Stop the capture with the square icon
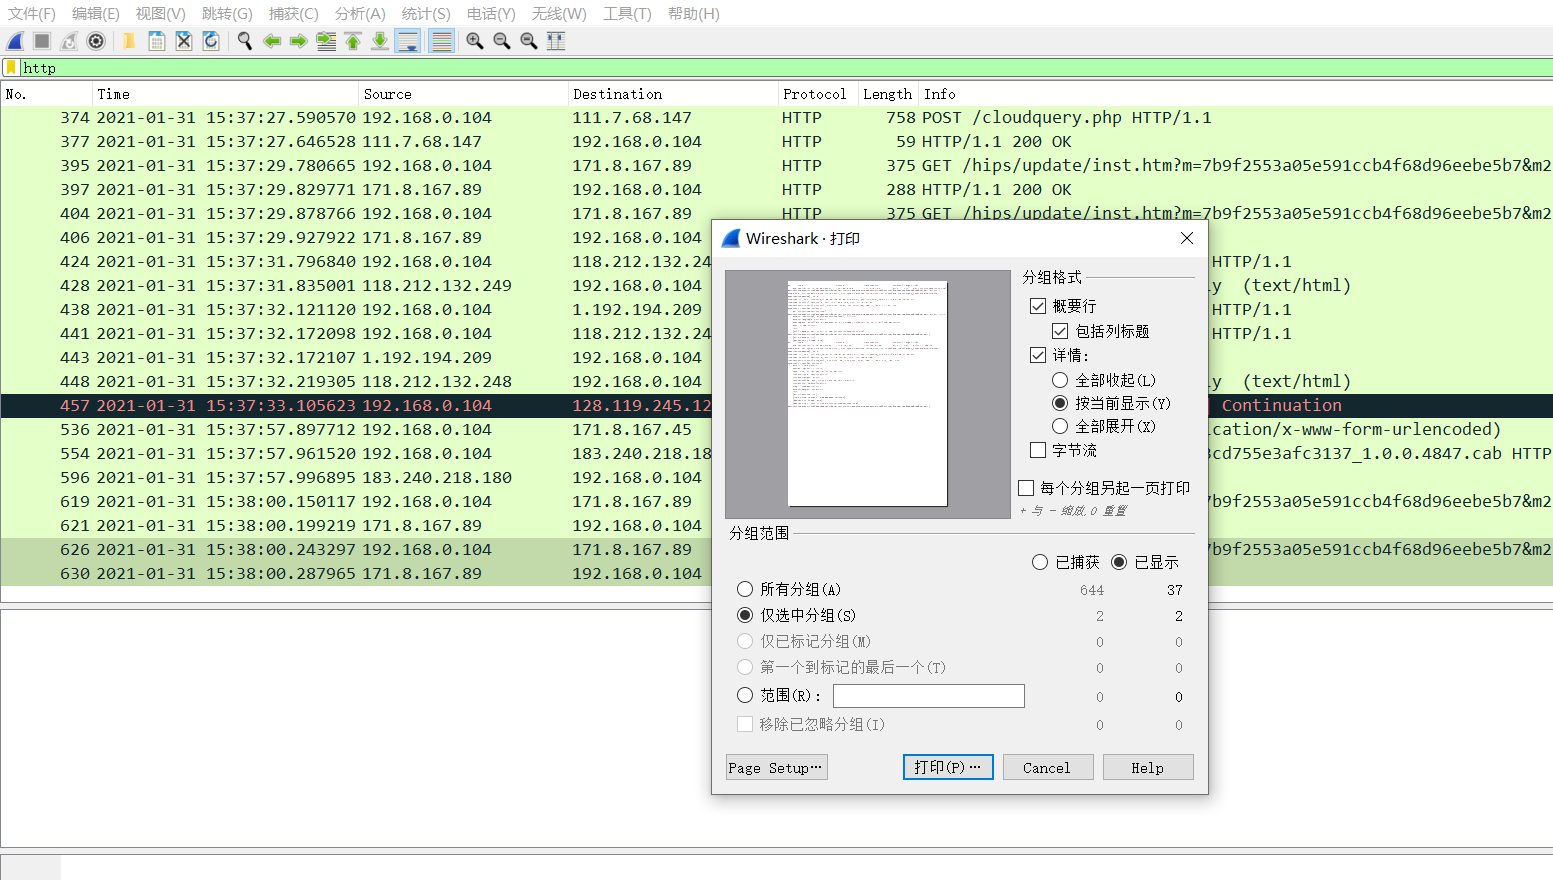This screenshot has height=880, width=1553. pos(42,41)
